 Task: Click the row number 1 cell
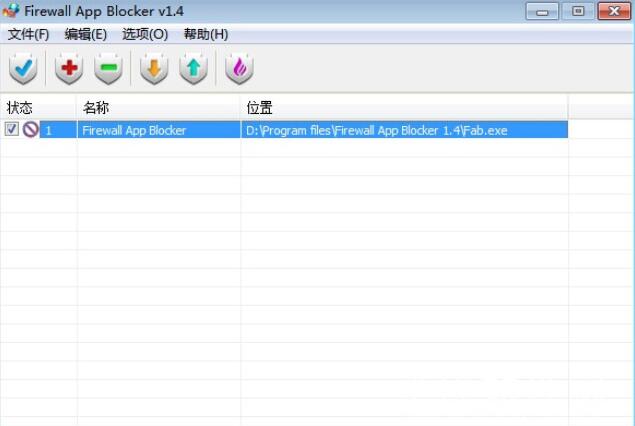49,130
